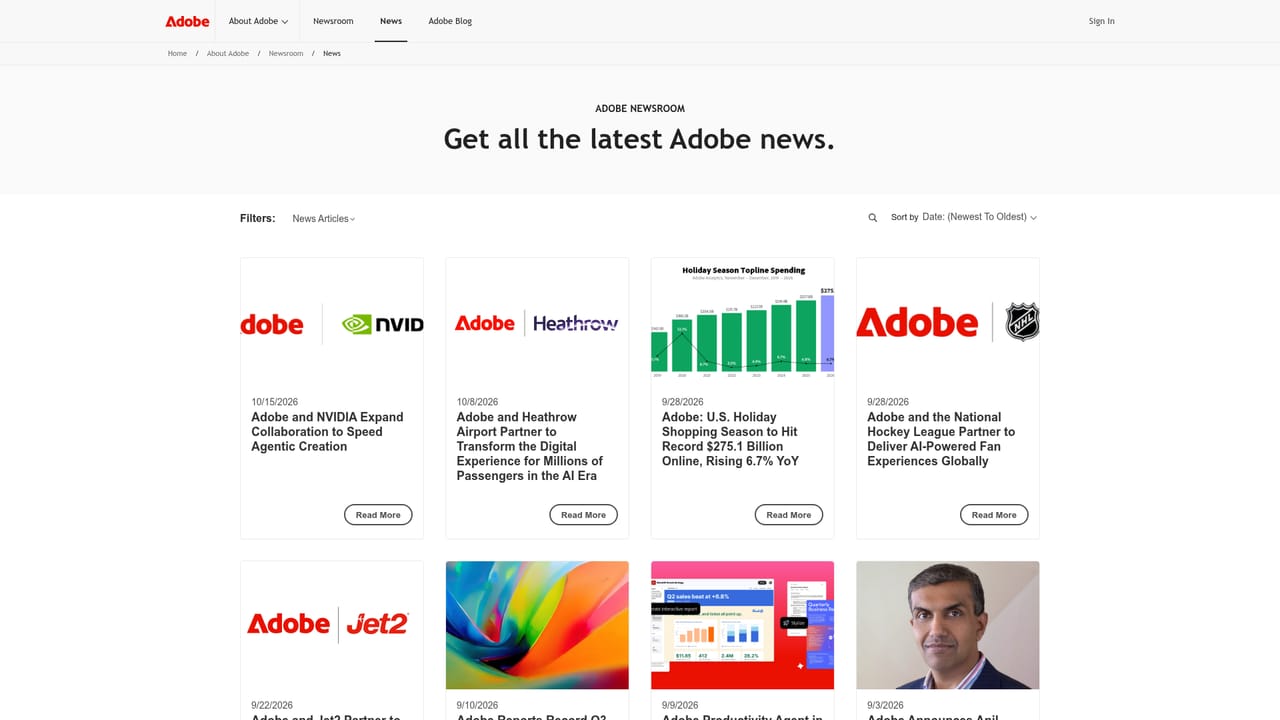The height and width of the screenshot is (720, 1280).
Task: Open Adobe Jet2 logo thumbnail
Action: [x=332, y=625]
